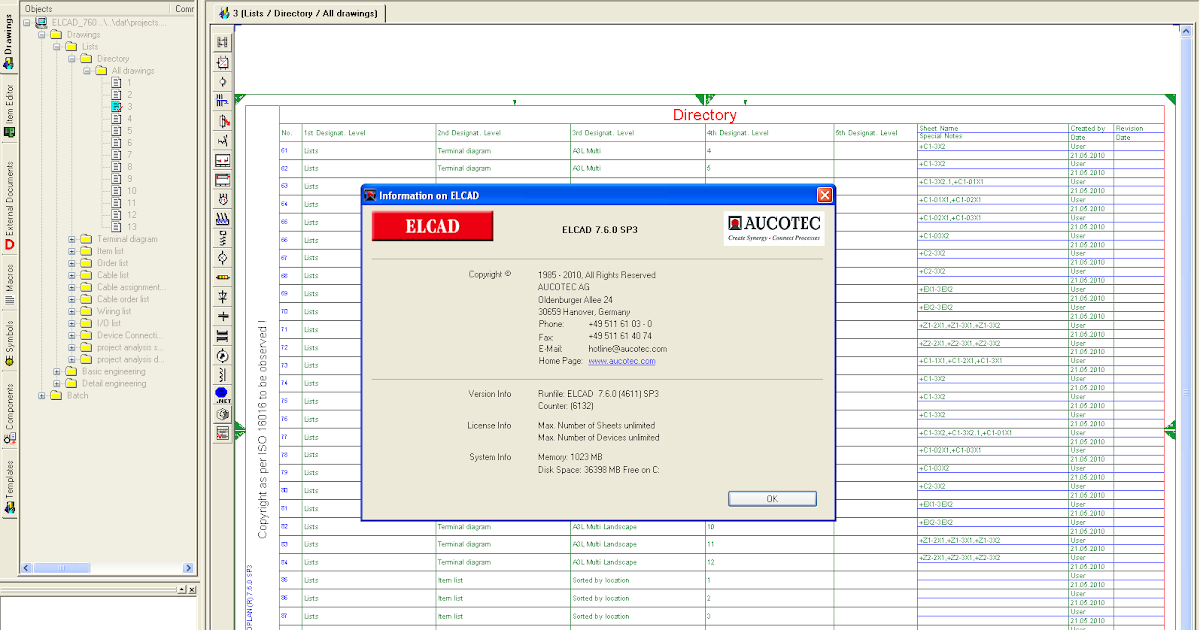This screenshot has height=630, width=1200.
Task: Expand the Detail engineering folder
Action: tap(57, 383)
